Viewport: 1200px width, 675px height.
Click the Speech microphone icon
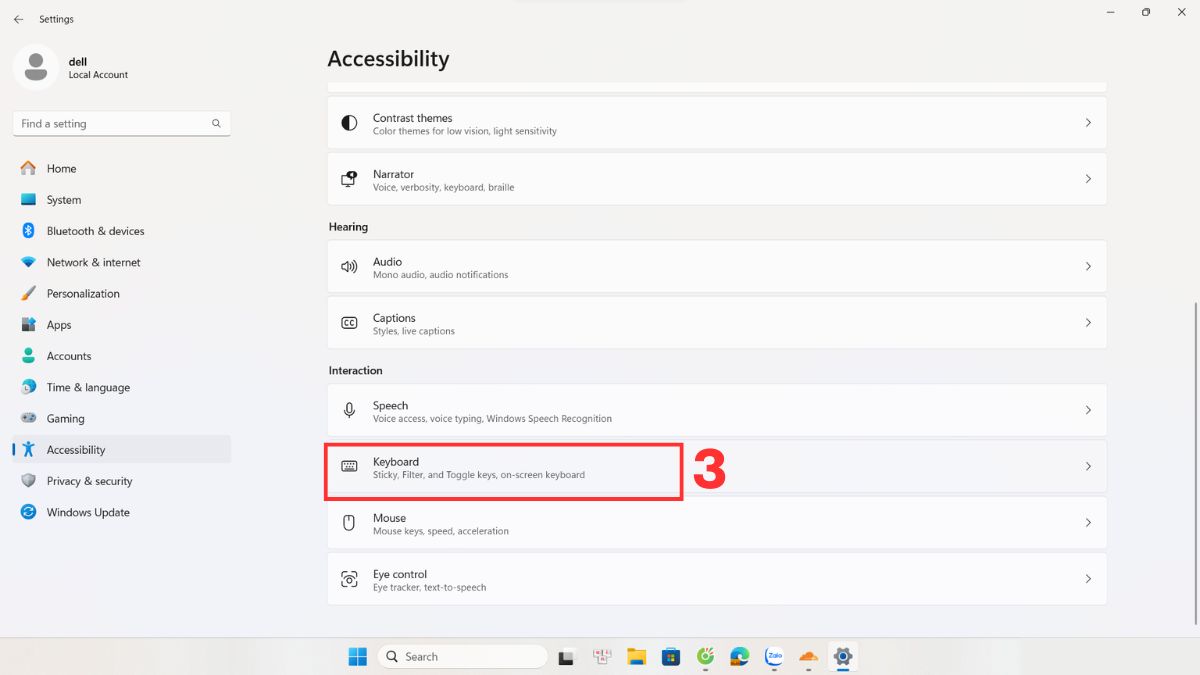[x=349, y=411]
